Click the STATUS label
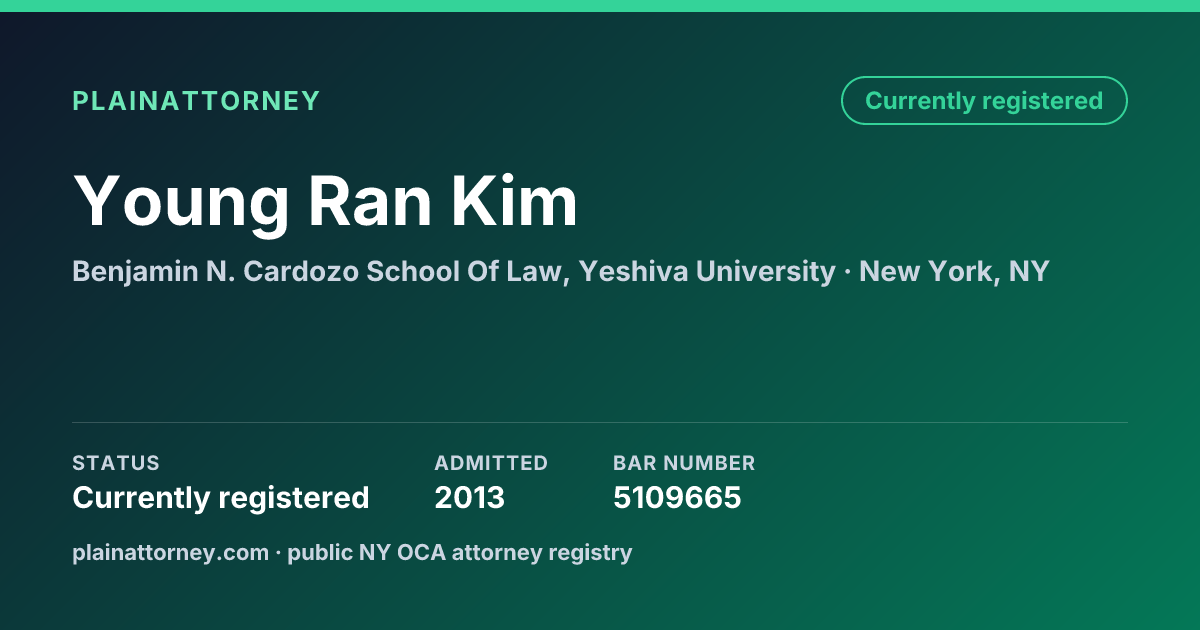 pos(116,463)
